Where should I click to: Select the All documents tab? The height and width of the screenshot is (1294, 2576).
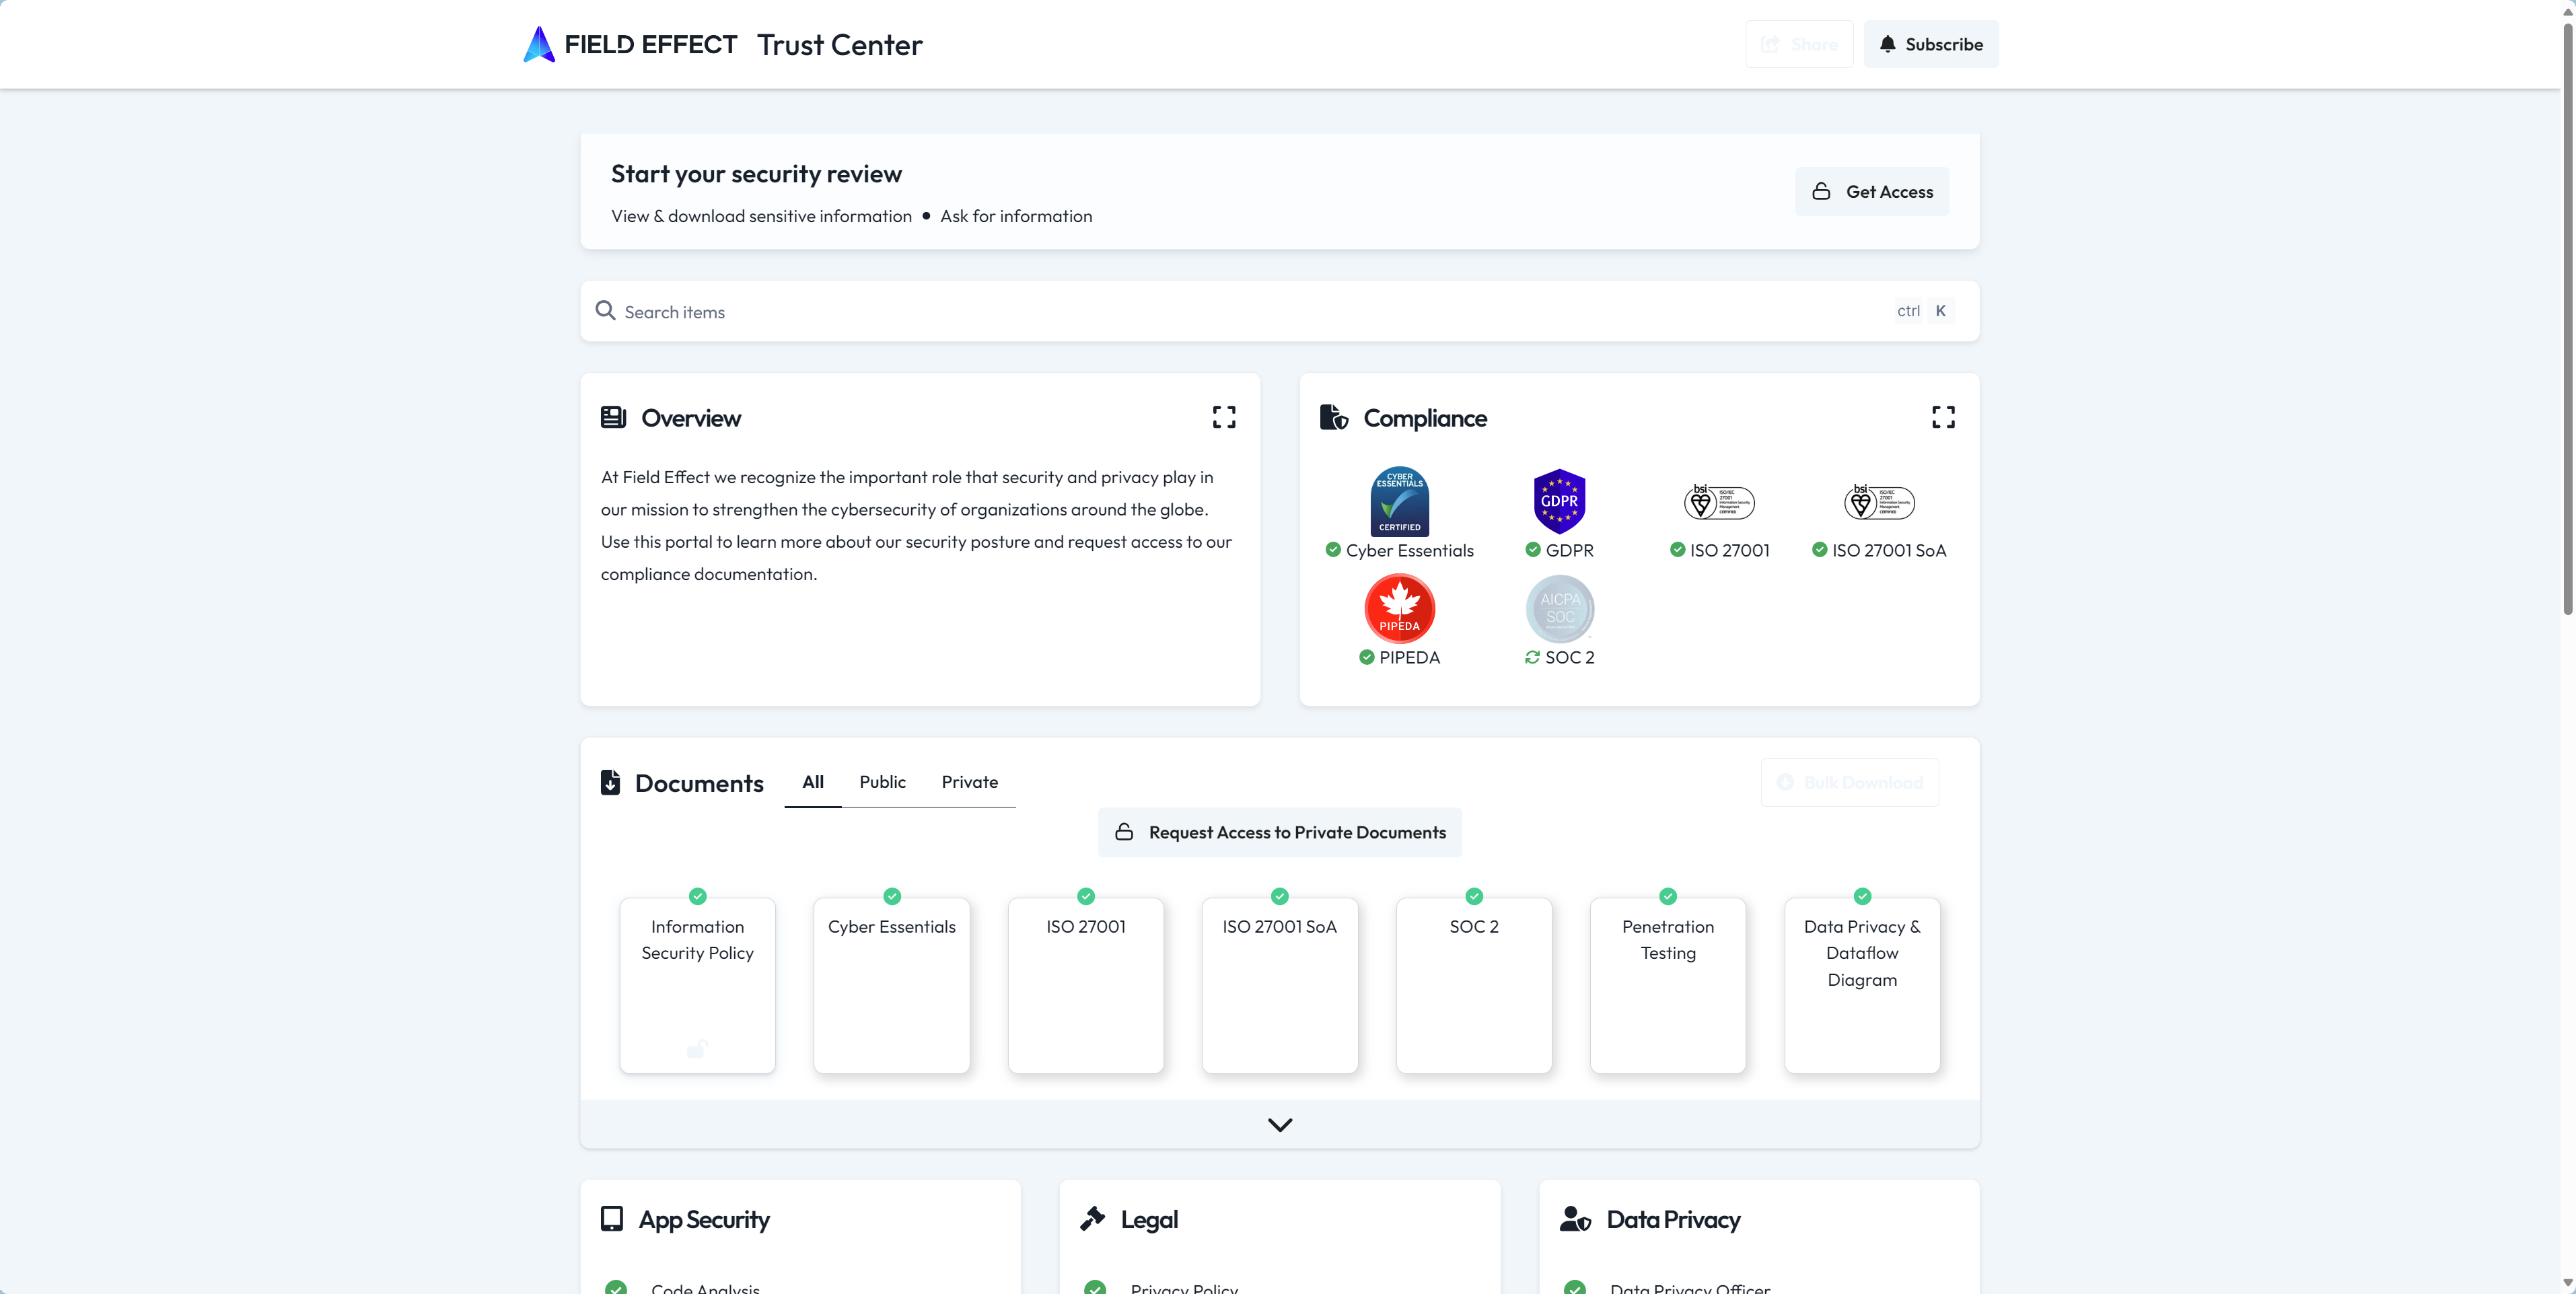point(813,782)
